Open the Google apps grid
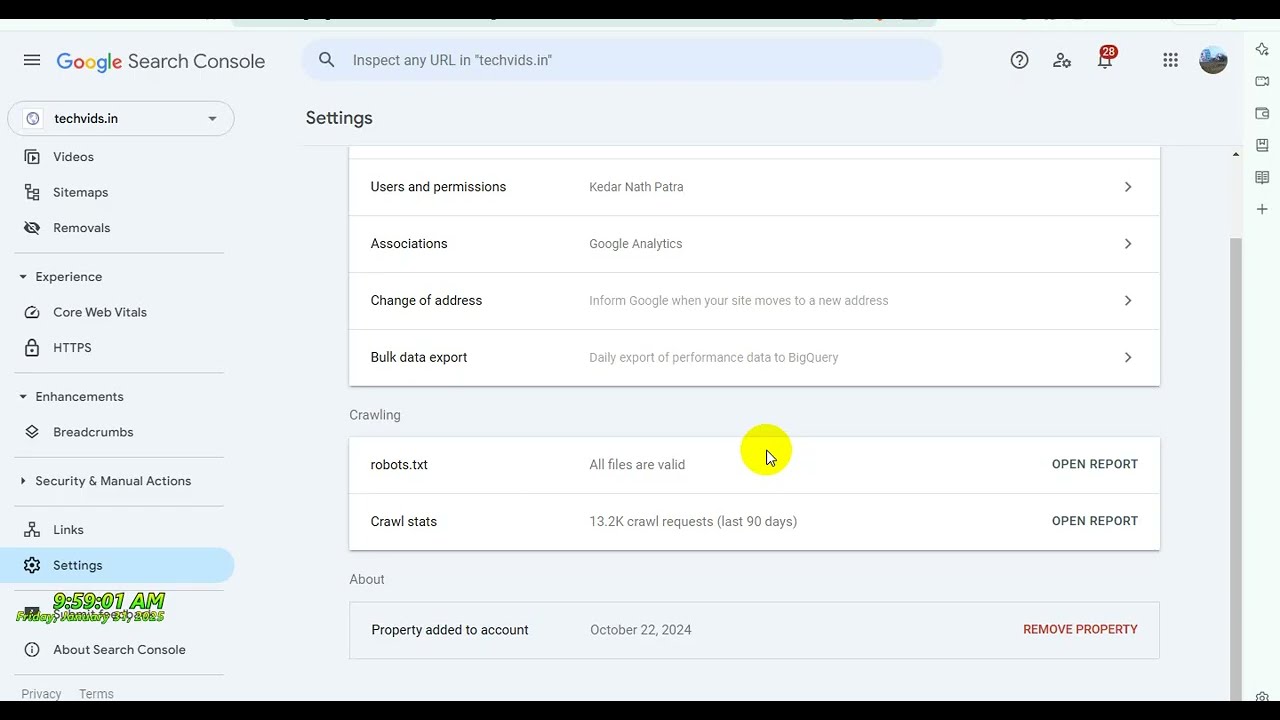Viewport: 1280px width, 720px height. tap(1170, 60)
